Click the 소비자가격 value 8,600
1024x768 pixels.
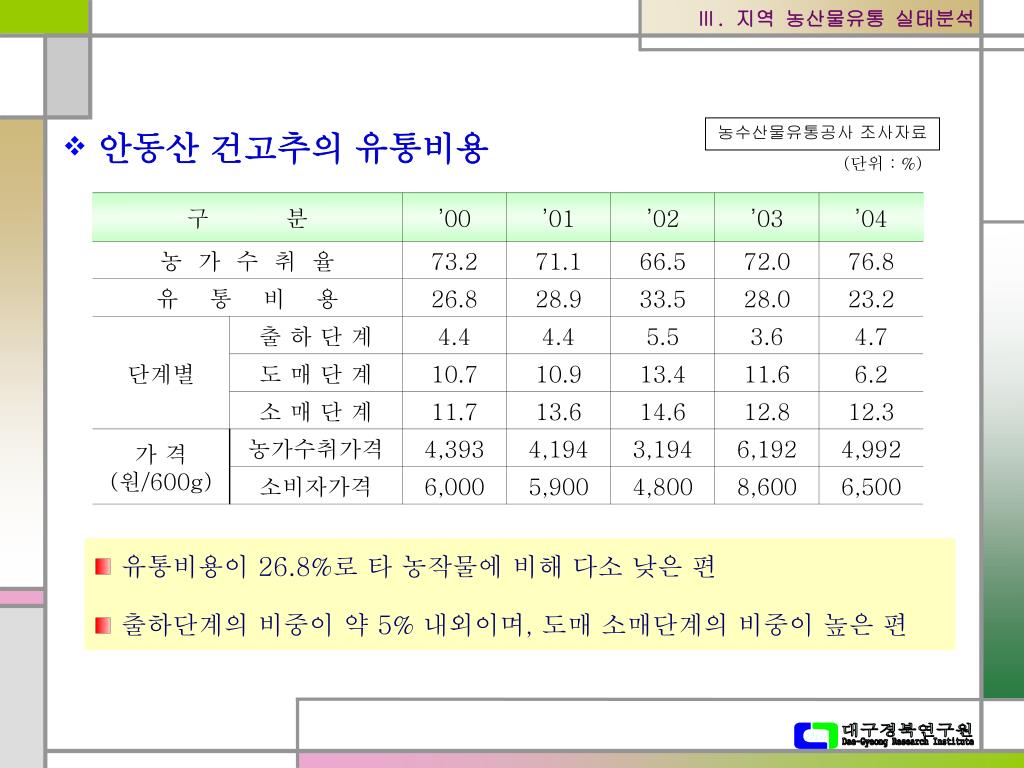[x=767, y=487]
